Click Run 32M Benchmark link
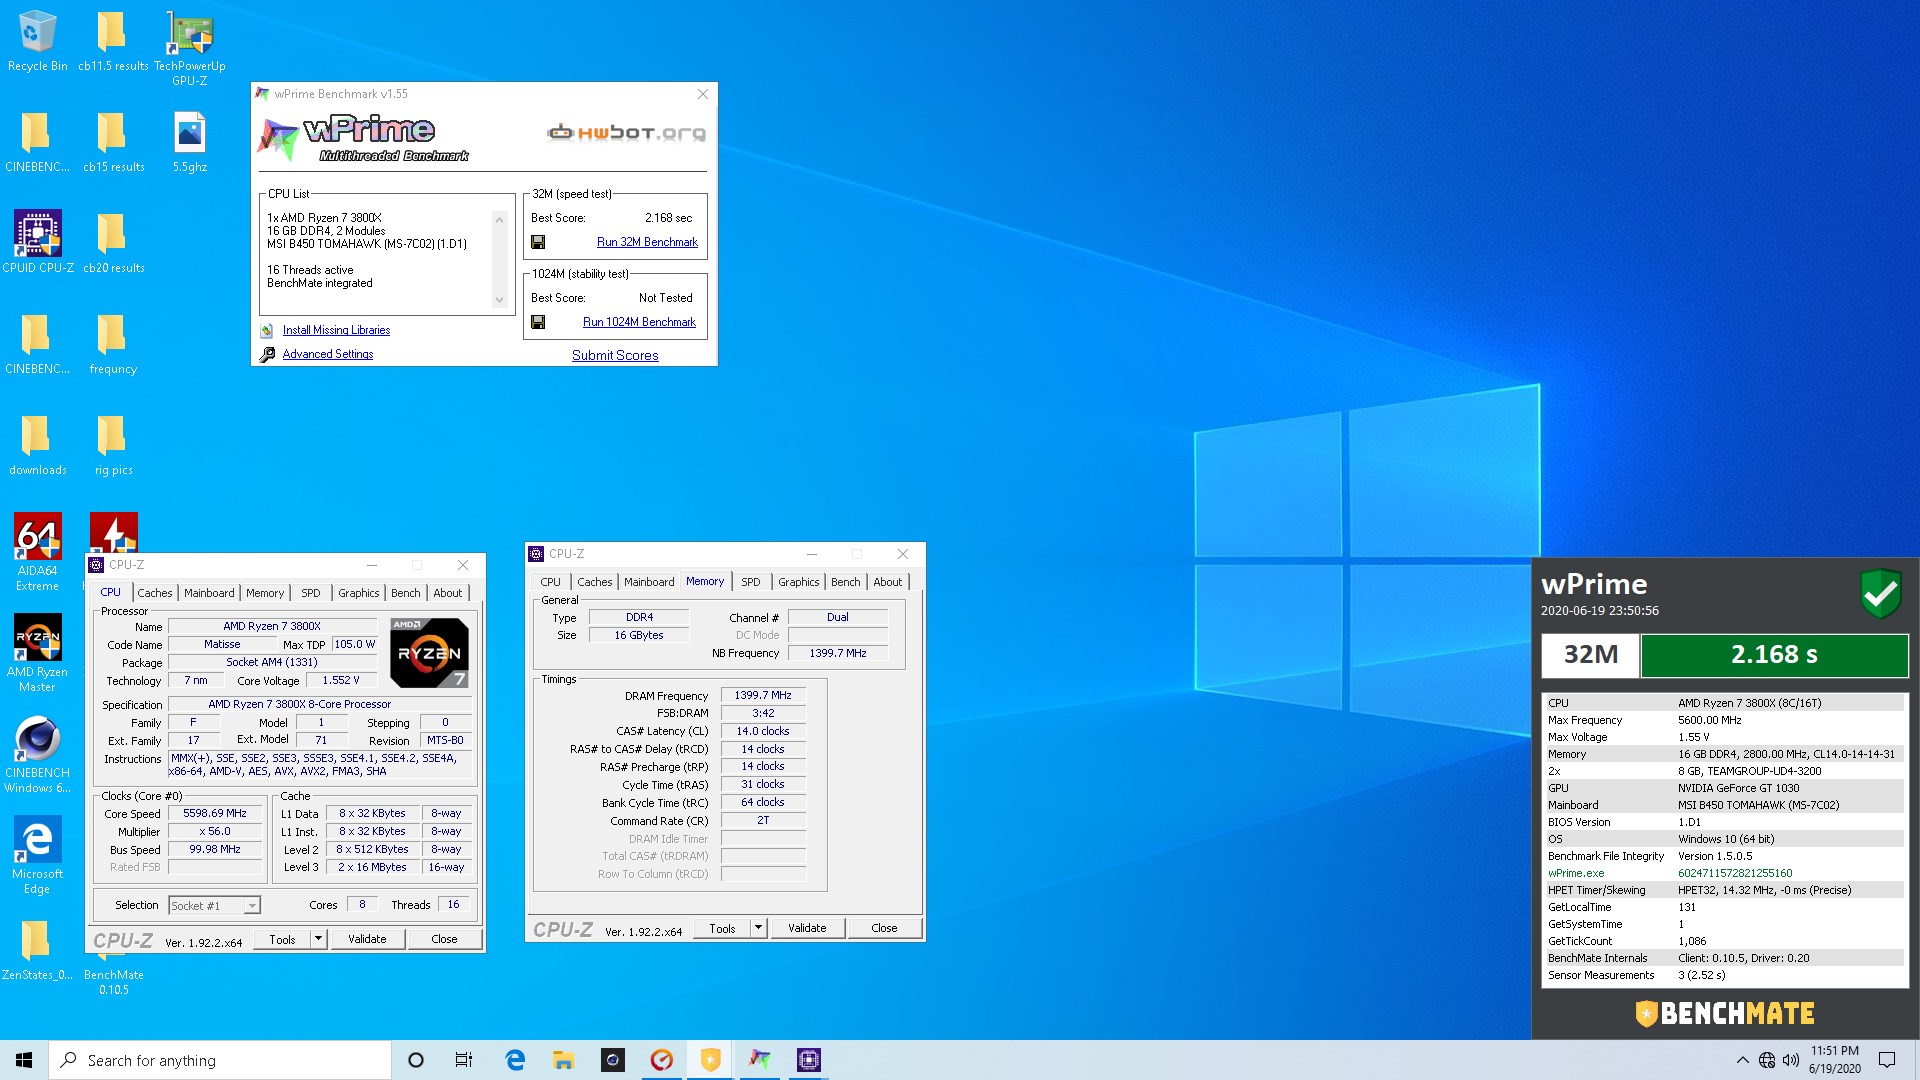This screenshot has width=1920, height=1080. click(x=647, y=242)
